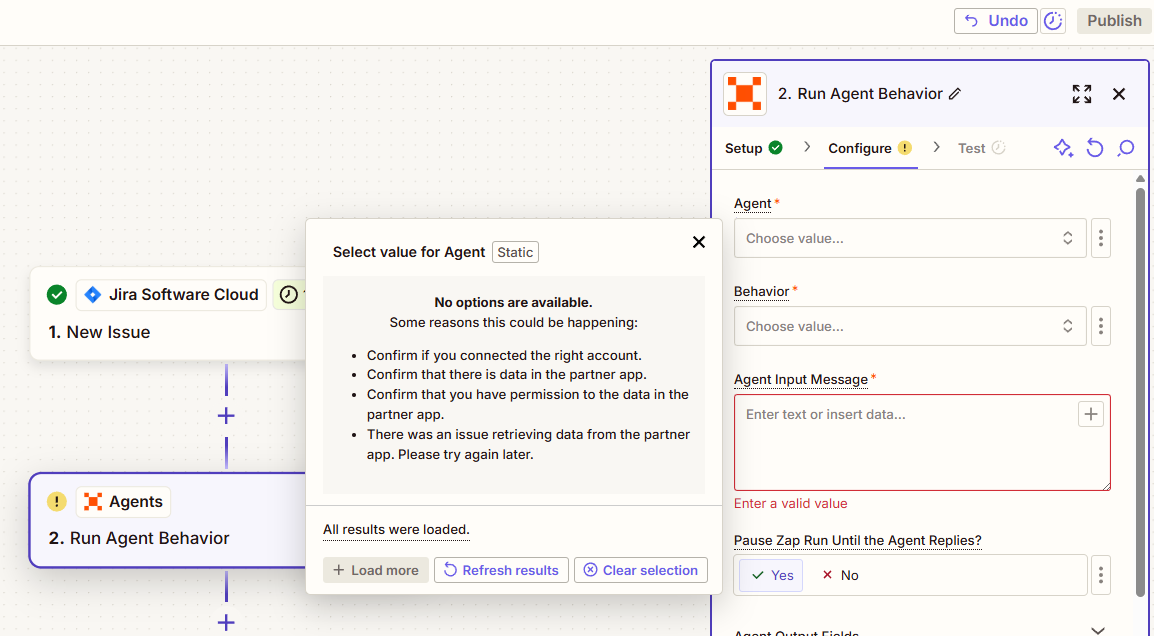Insert data using the plus button in message field
This screenshot has height=636, width=1154.
[1091, 414]
